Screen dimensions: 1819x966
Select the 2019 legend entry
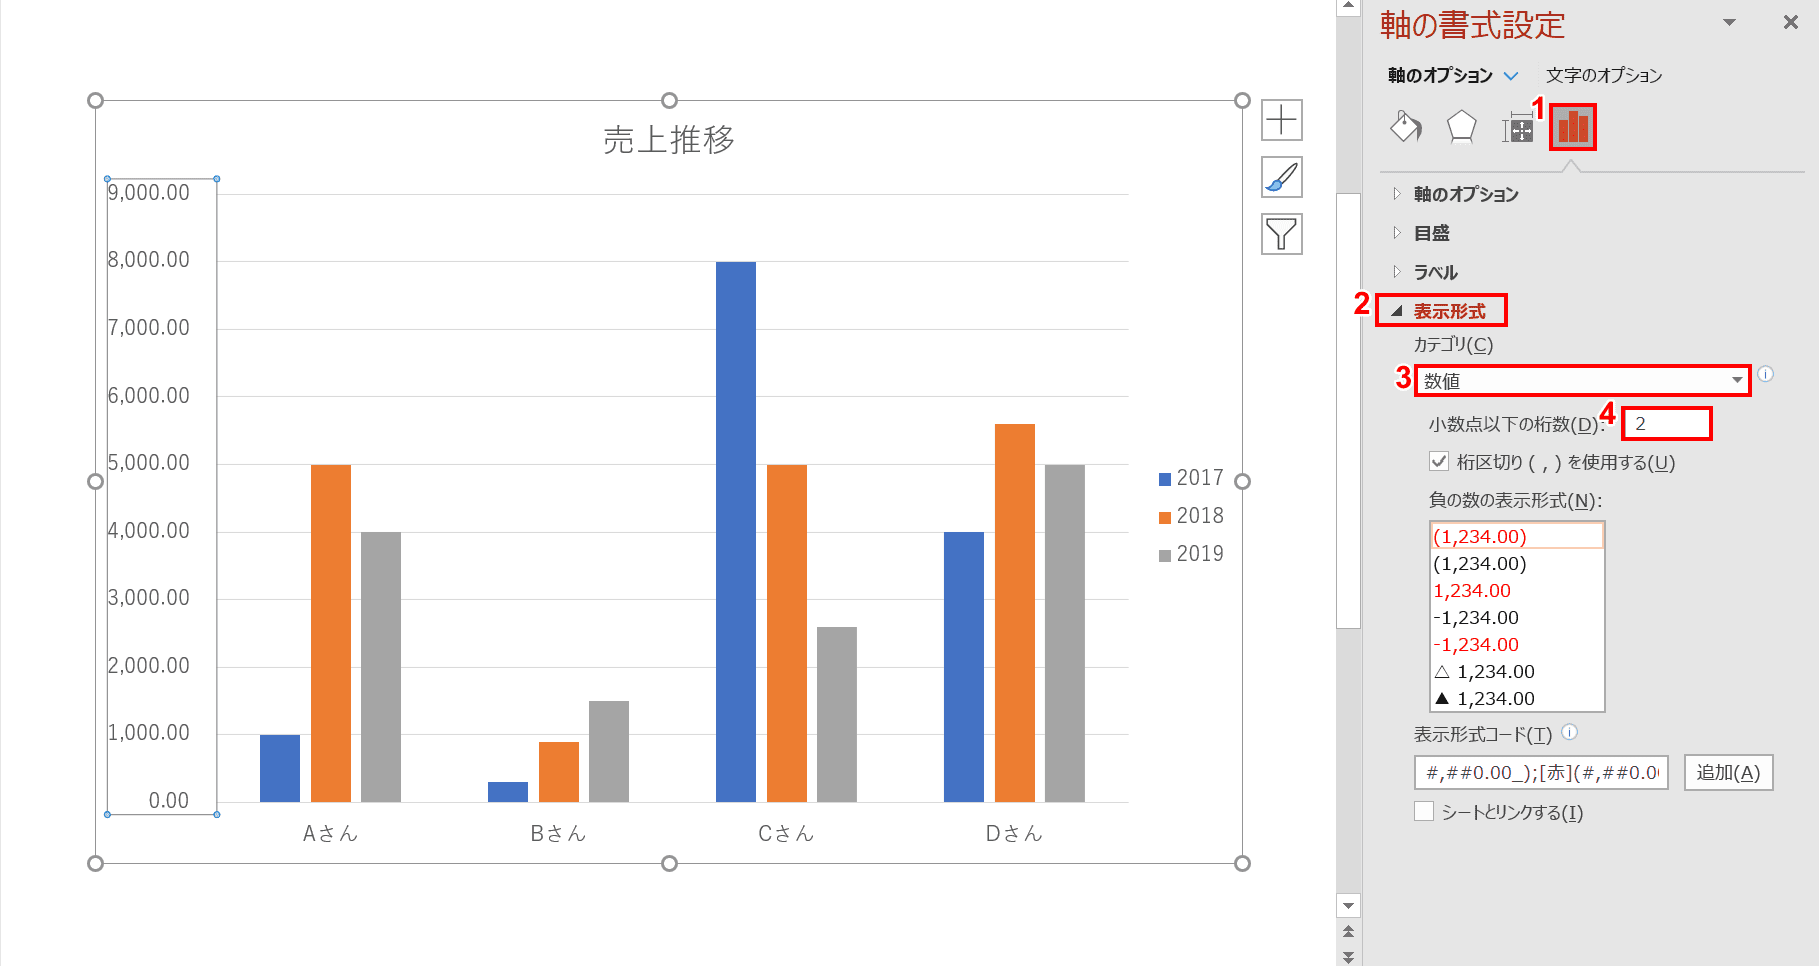(1191, 554)
